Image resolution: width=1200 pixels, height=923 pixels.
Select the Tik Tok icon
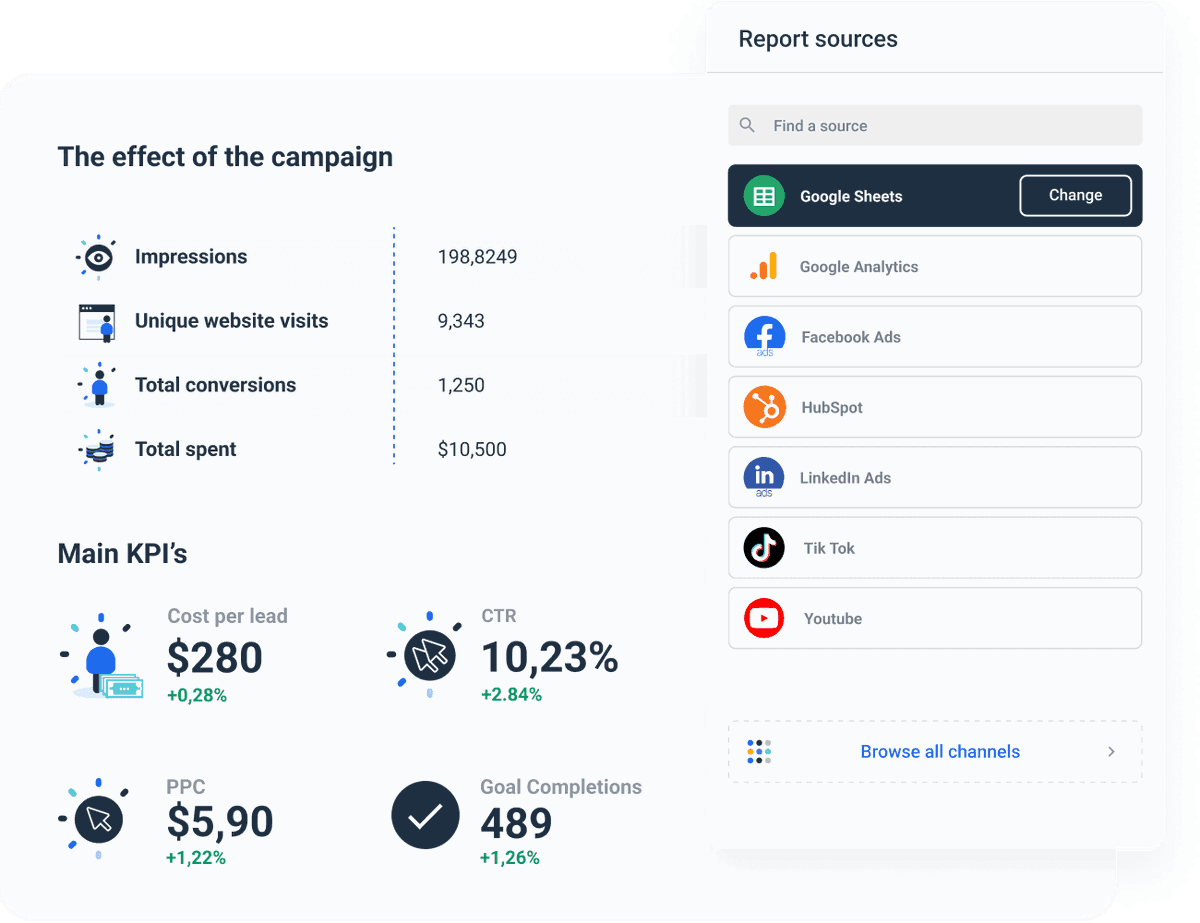point(764,547)
